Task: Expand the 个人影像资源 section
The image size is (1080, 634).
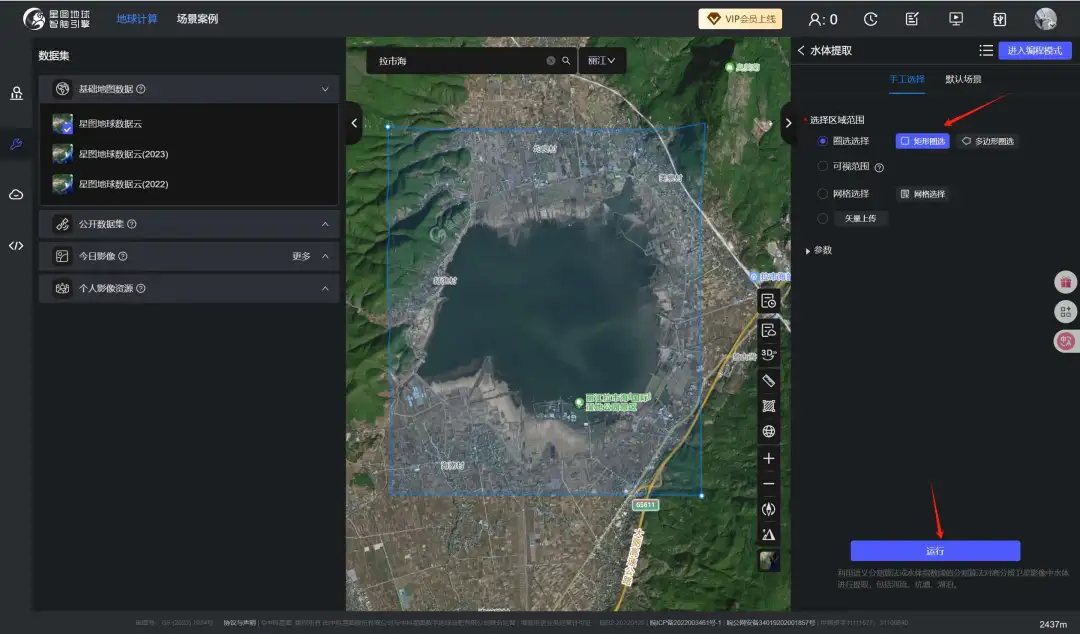Action: click(325, 288)
